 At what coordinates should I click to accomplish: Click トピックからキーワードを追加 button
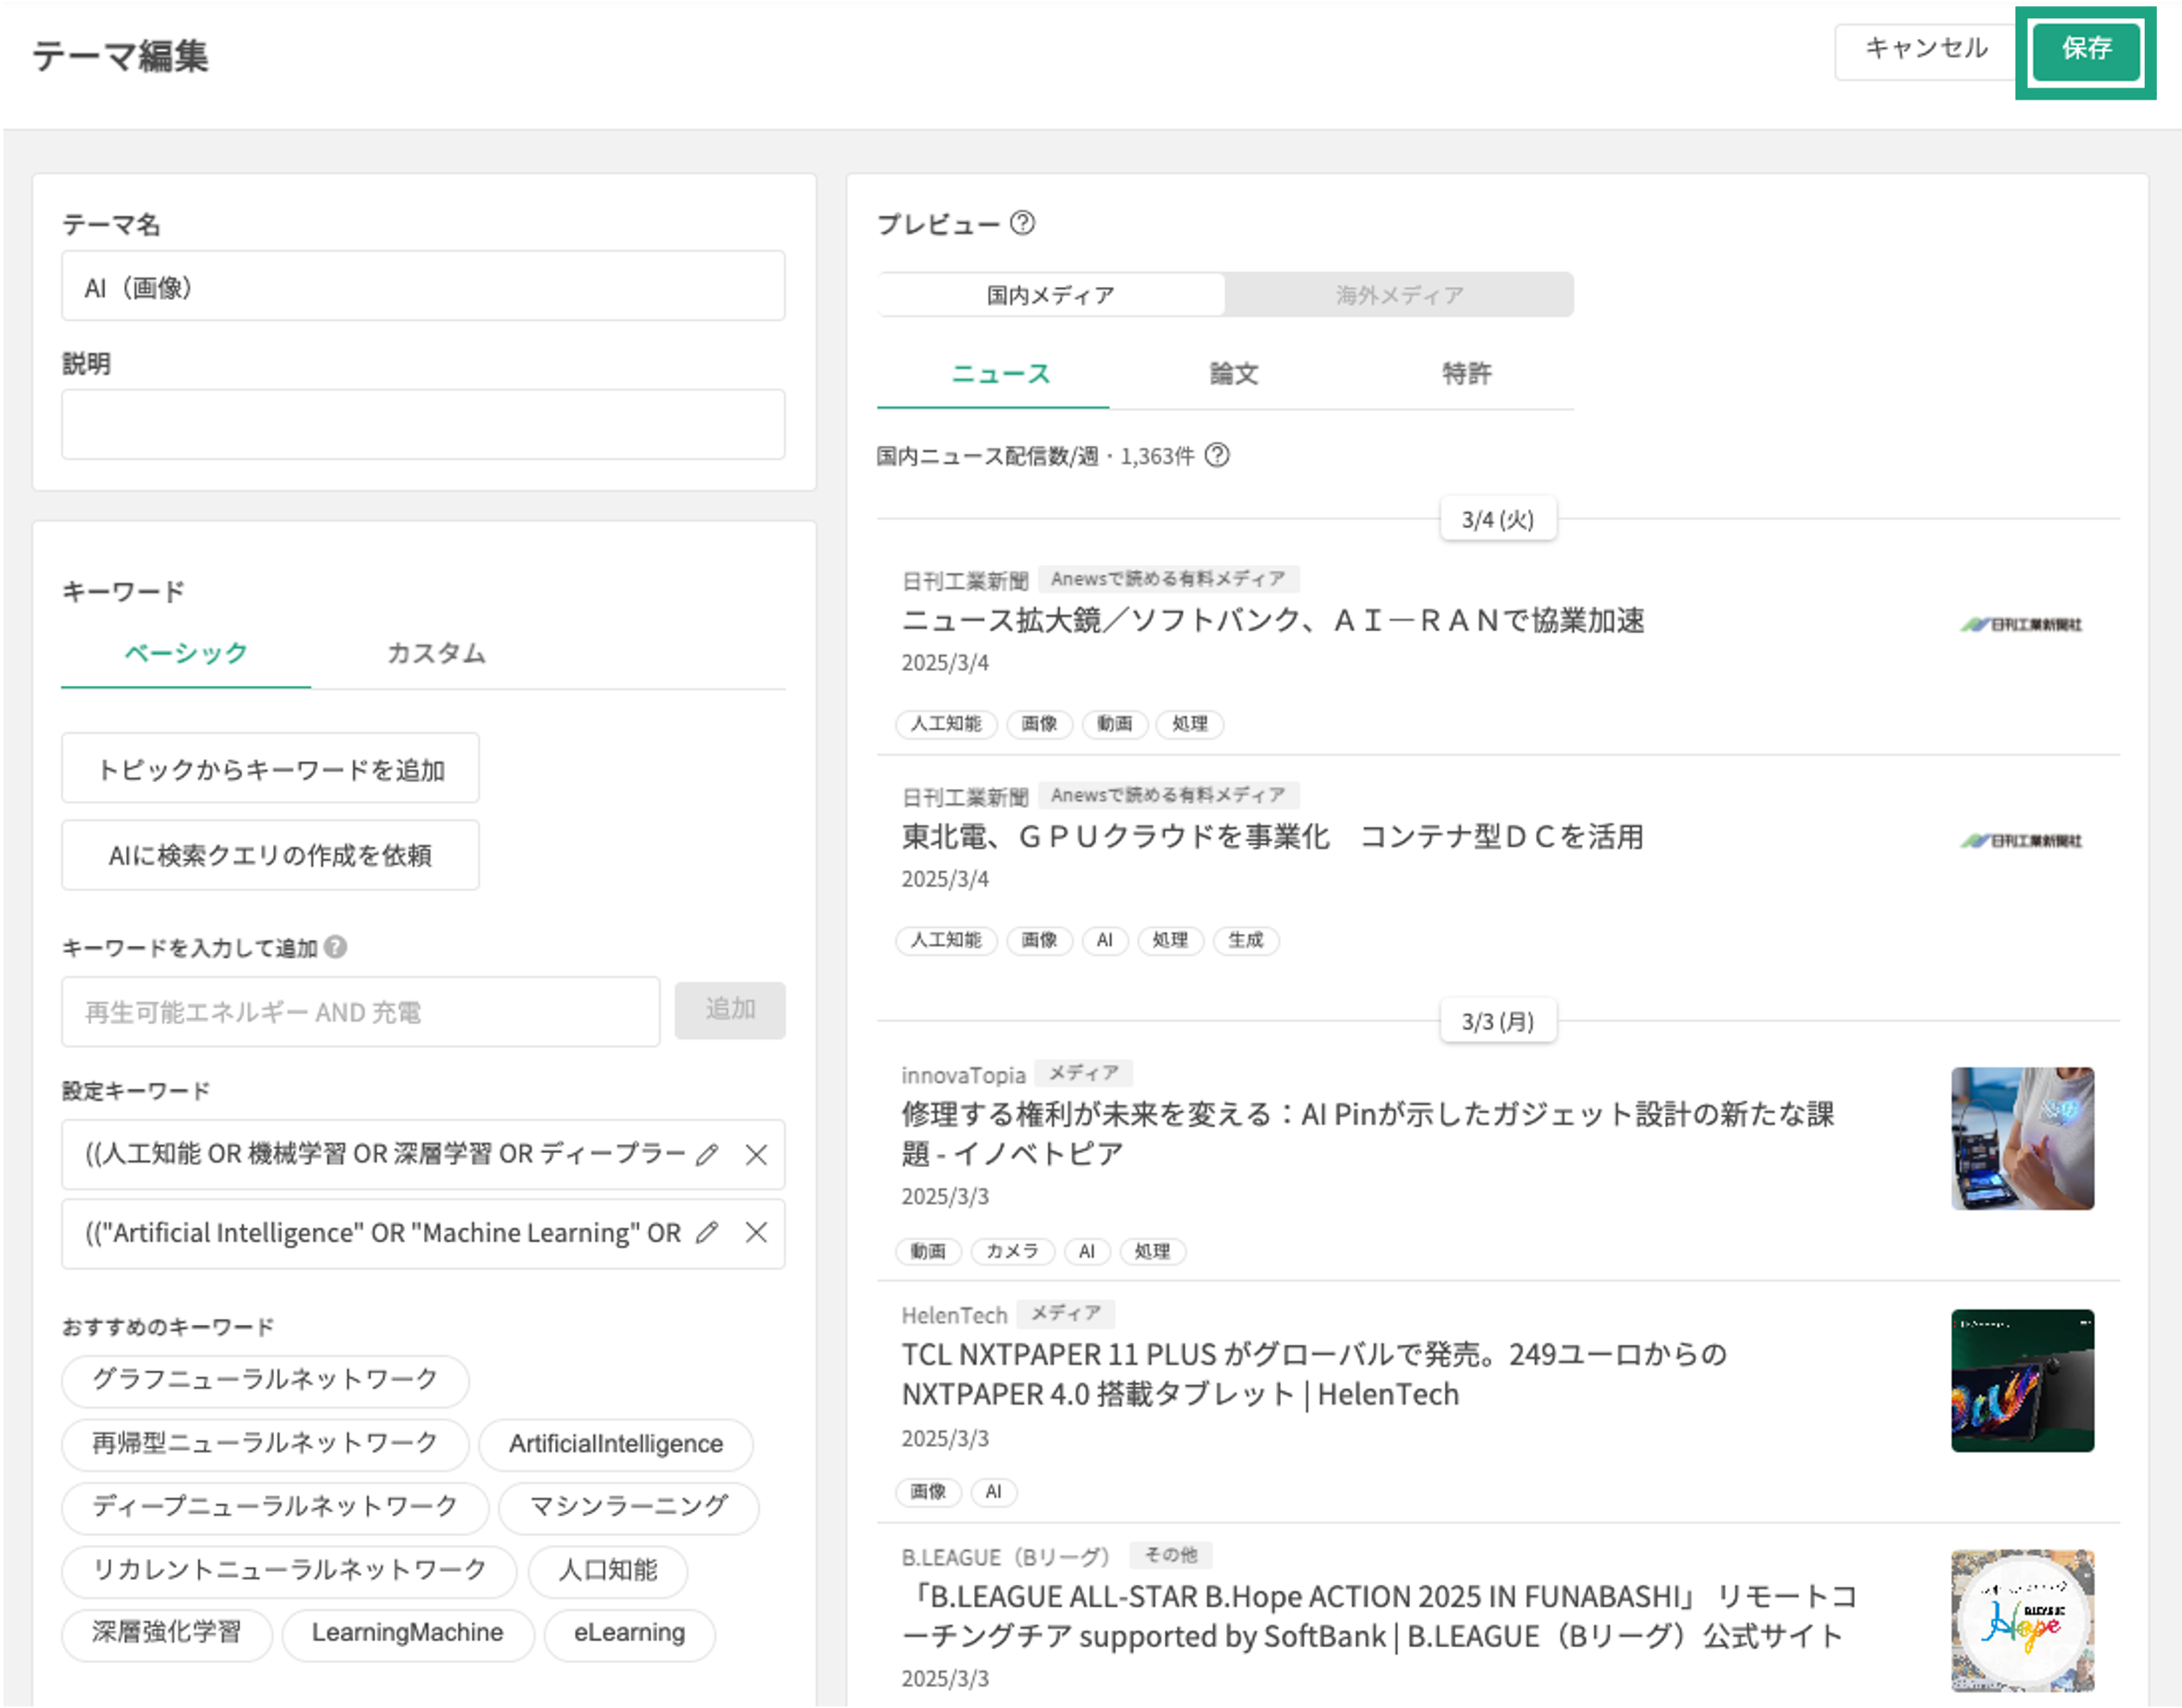click(x=270, y=769)
